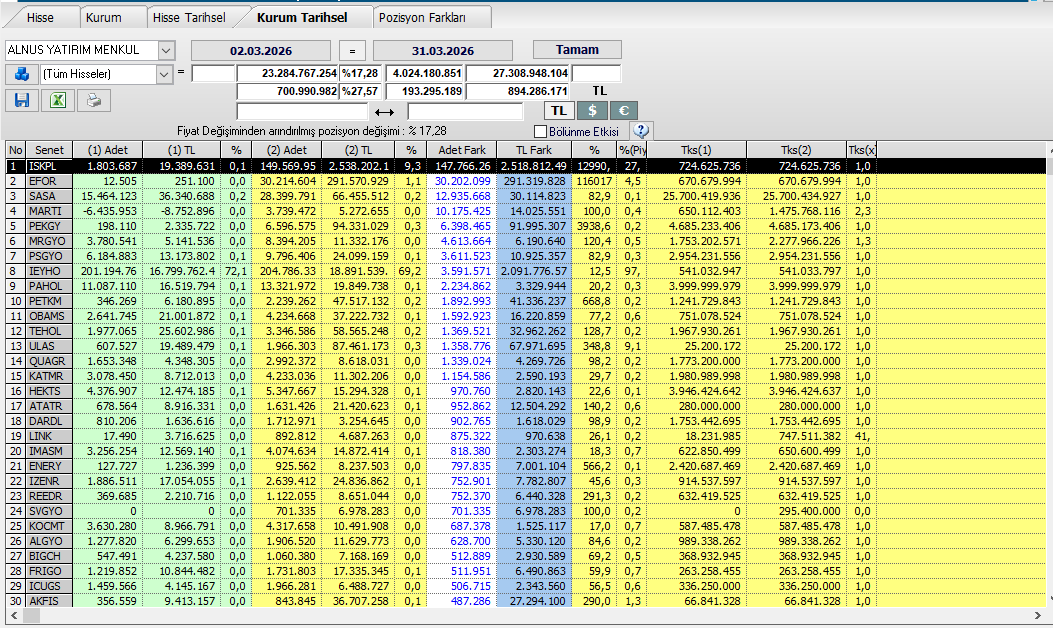Enable the Bölünme Etkisi checkbox
The height and width of the screenshot is (628, 1053).
[540, 132]
